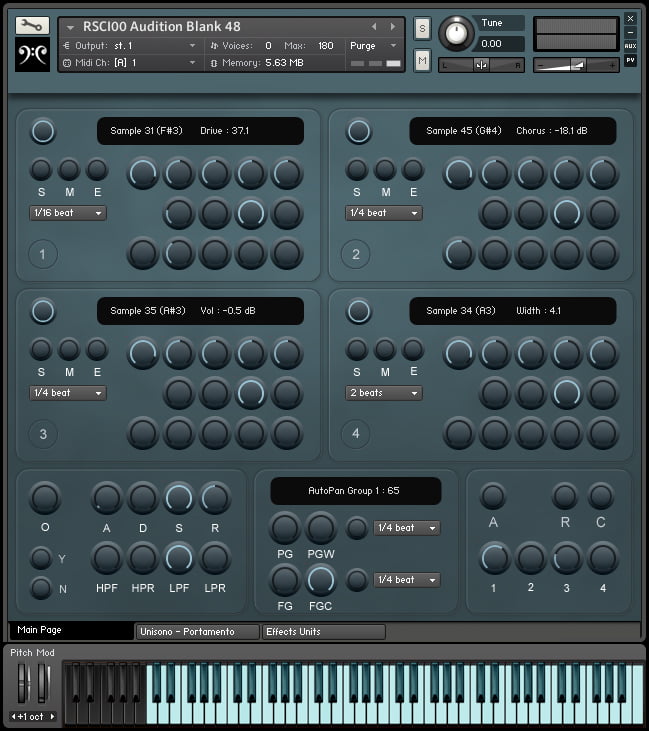Screen dimensions: 649x731
Task: Click the bass clef instrument logo
Action: click(32, 55)
